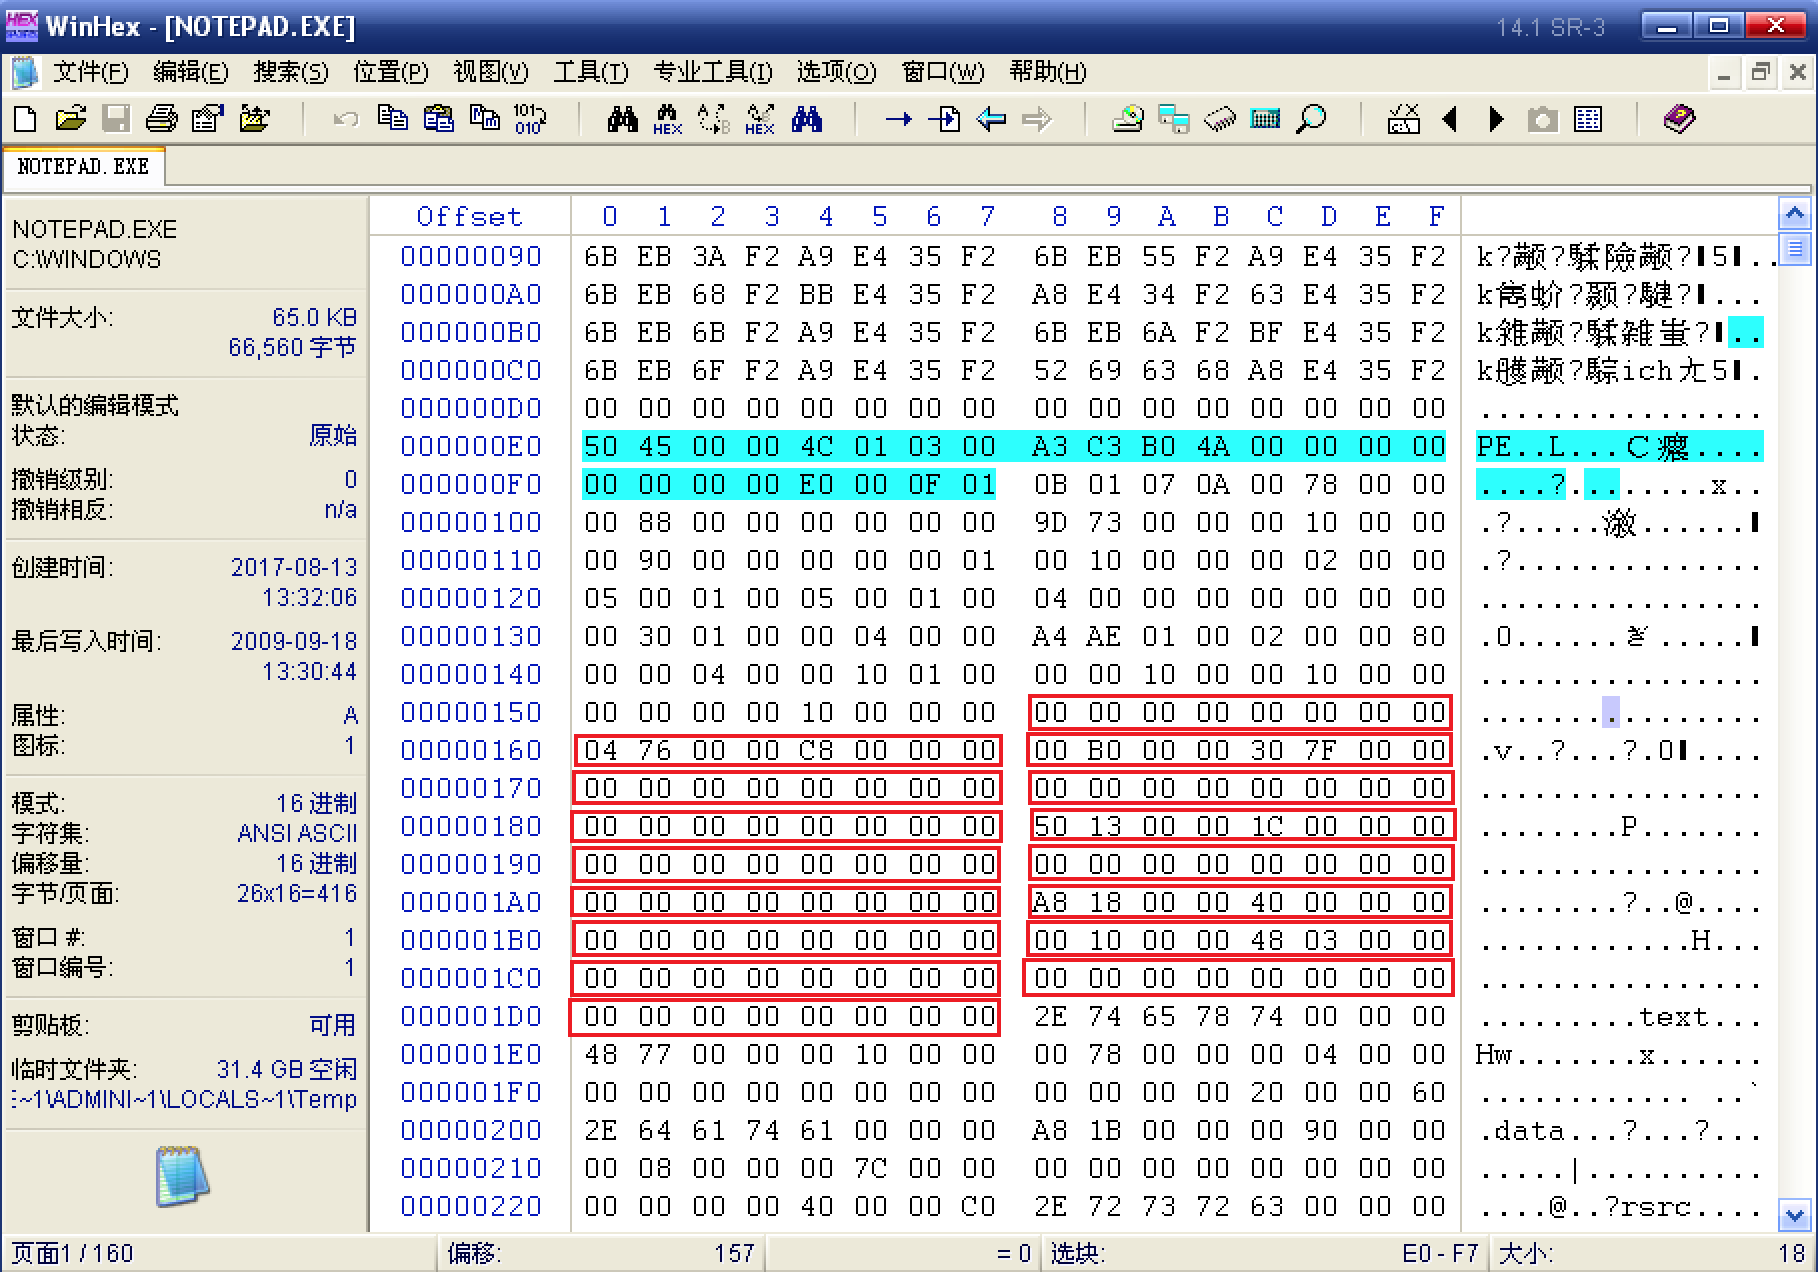1818x1272 pixels.
Task: Select the NOTEPAD.EXE file tab
Action: [x=84, y=167]
